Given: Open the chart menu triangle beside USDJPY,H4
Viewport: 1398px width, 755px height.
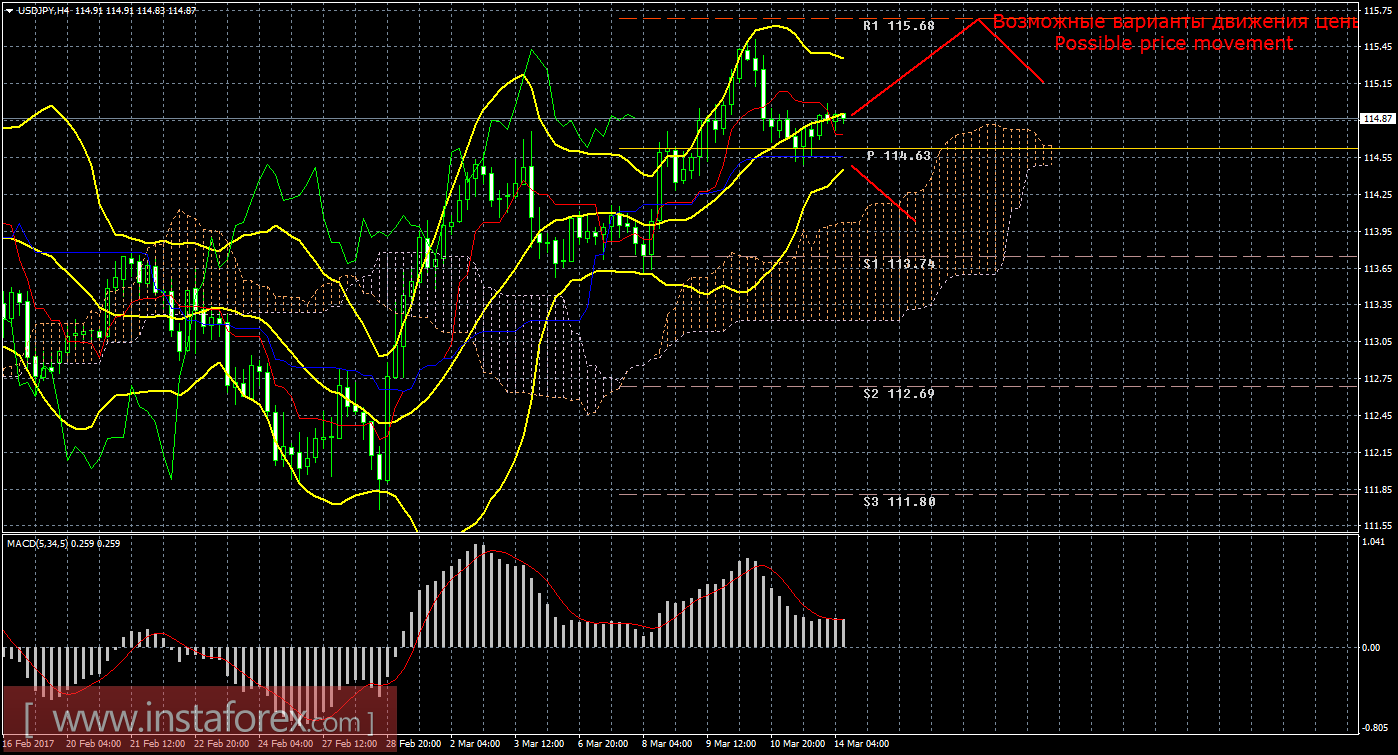Looking at the screenshot, I should click(8, 10).
